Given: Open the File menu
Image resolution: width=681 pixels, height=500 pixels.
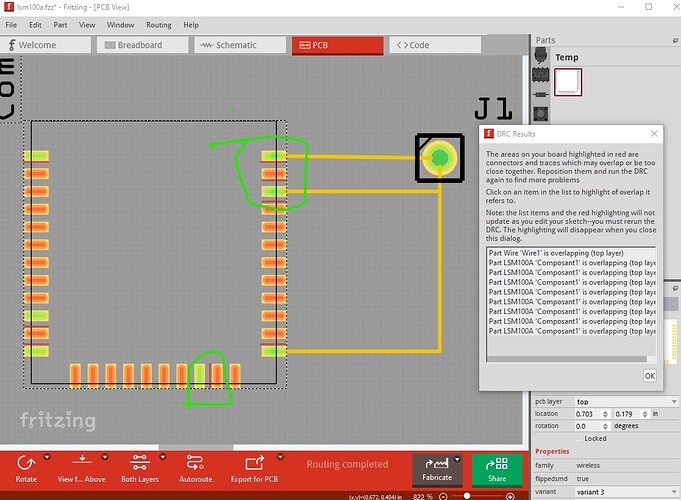Looking at the screenshot, I should tap(11, 25).
